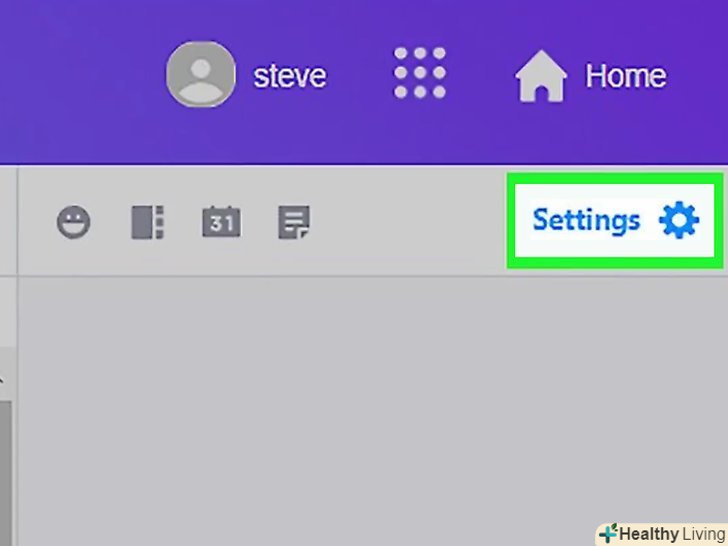Click the dark scrollbar thumb on left pane

[x=6, y=474]
